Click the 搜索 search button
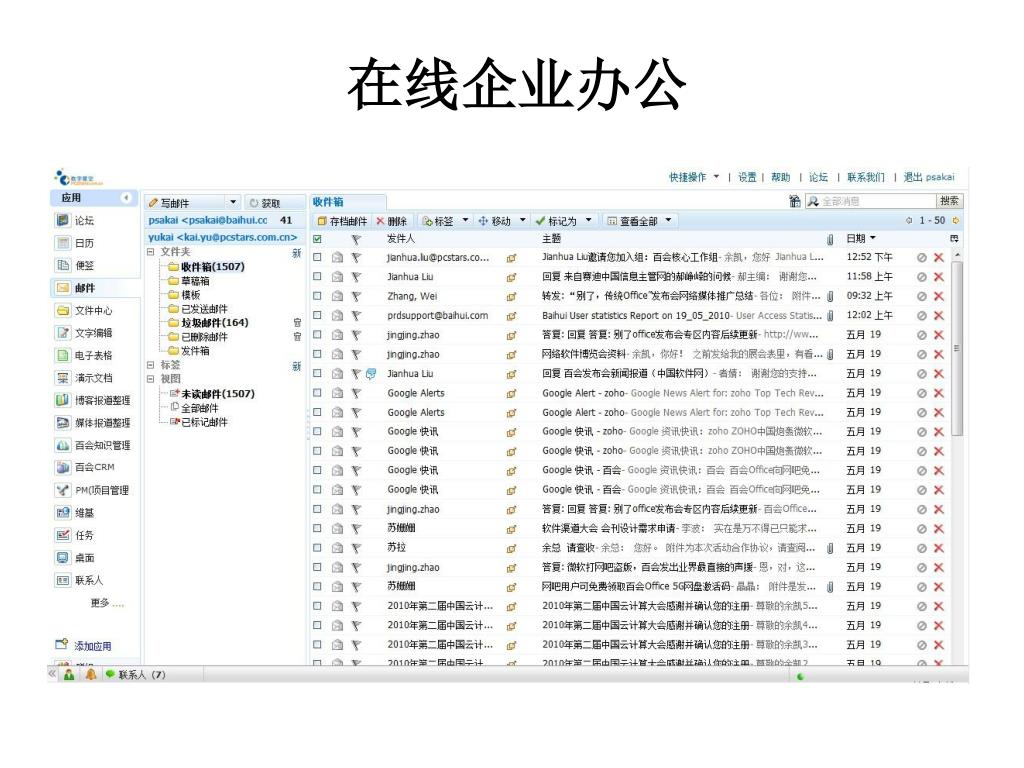 point(949,201)
